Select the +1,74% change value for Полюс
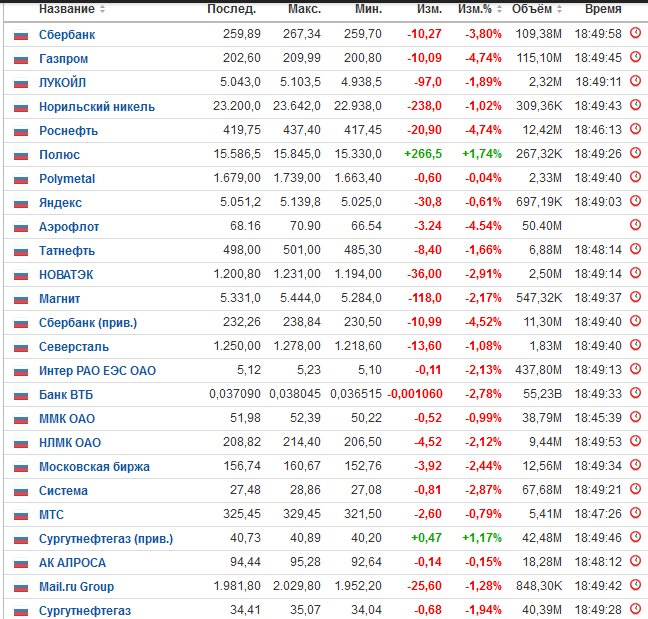This screenshot has width=648, height=619. pos(482,154)
